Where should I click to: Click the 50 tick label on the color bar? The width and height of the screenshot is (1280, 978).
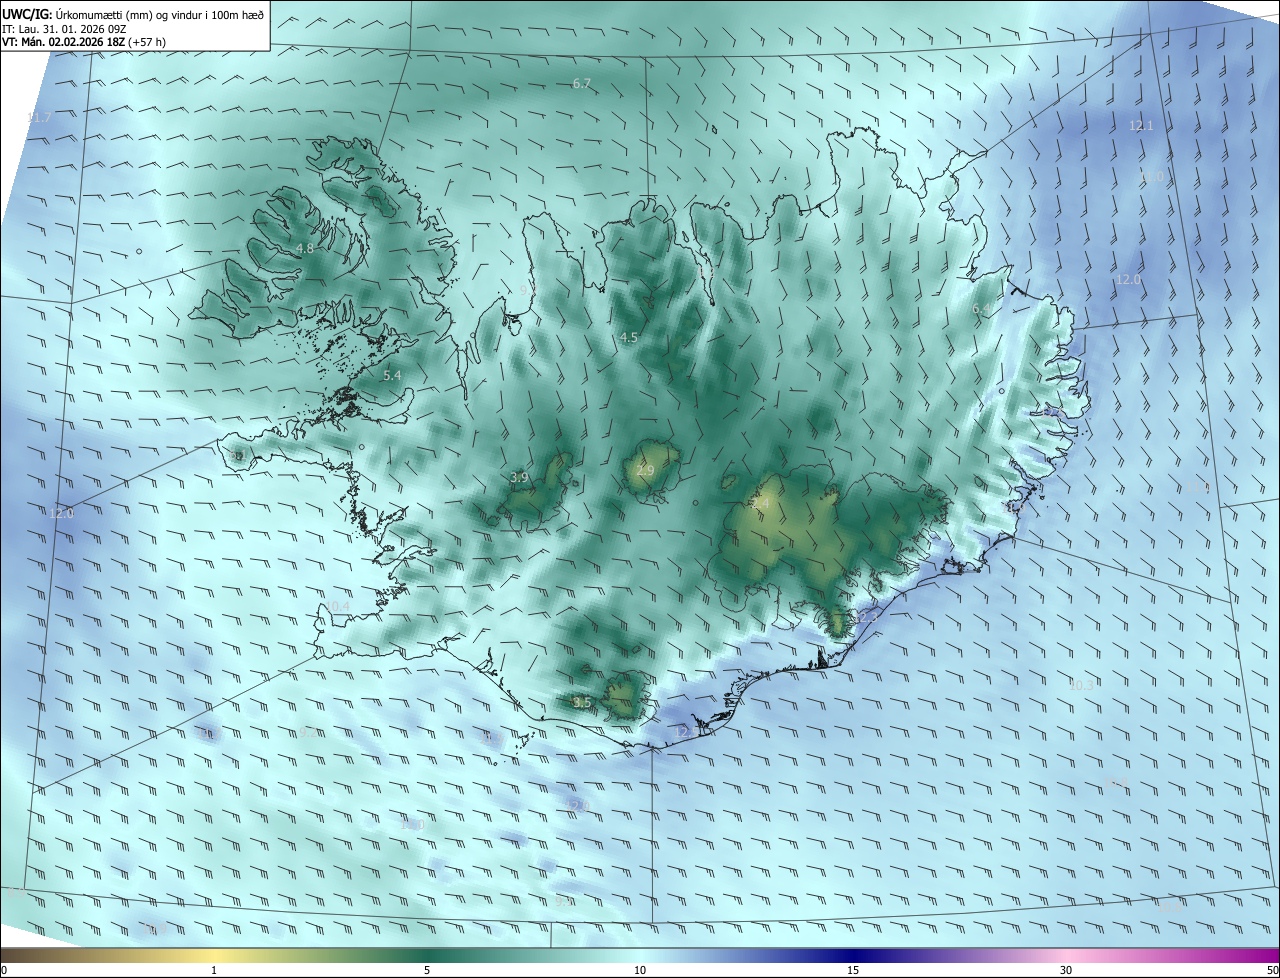point(1272,971)
